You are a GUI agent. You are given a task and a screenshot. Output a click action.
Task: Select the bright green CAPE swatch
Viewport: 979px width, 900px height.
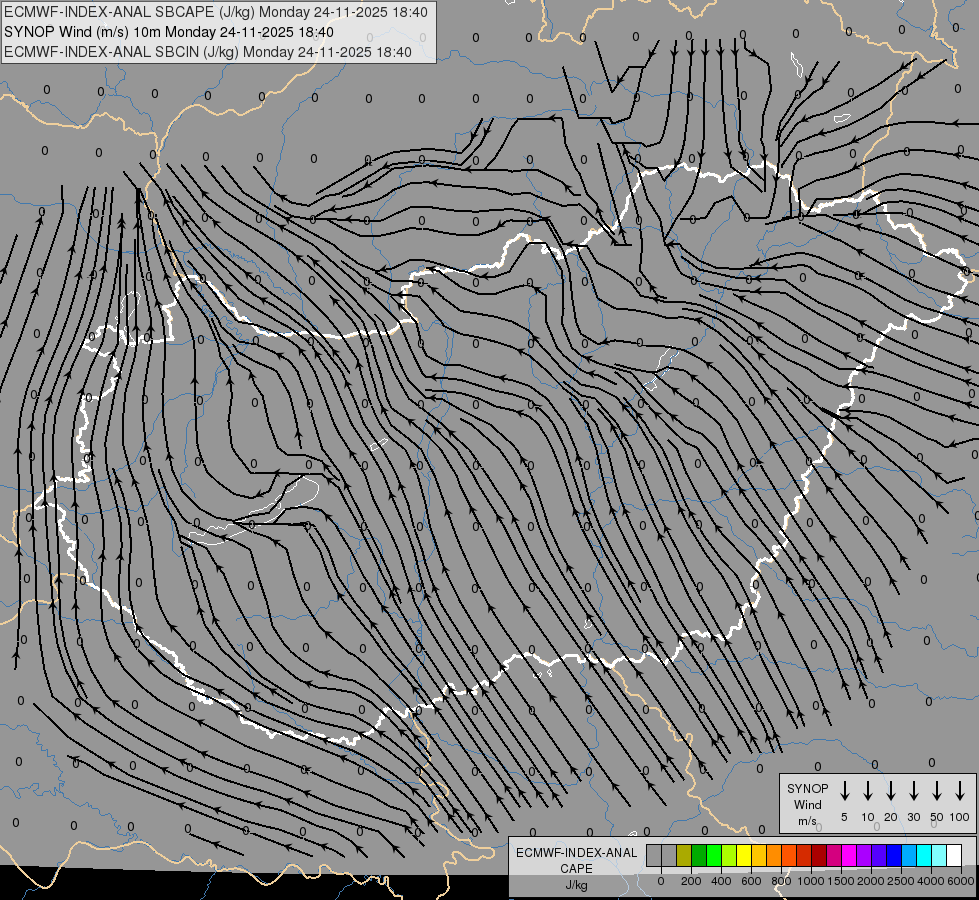[714, 855]
